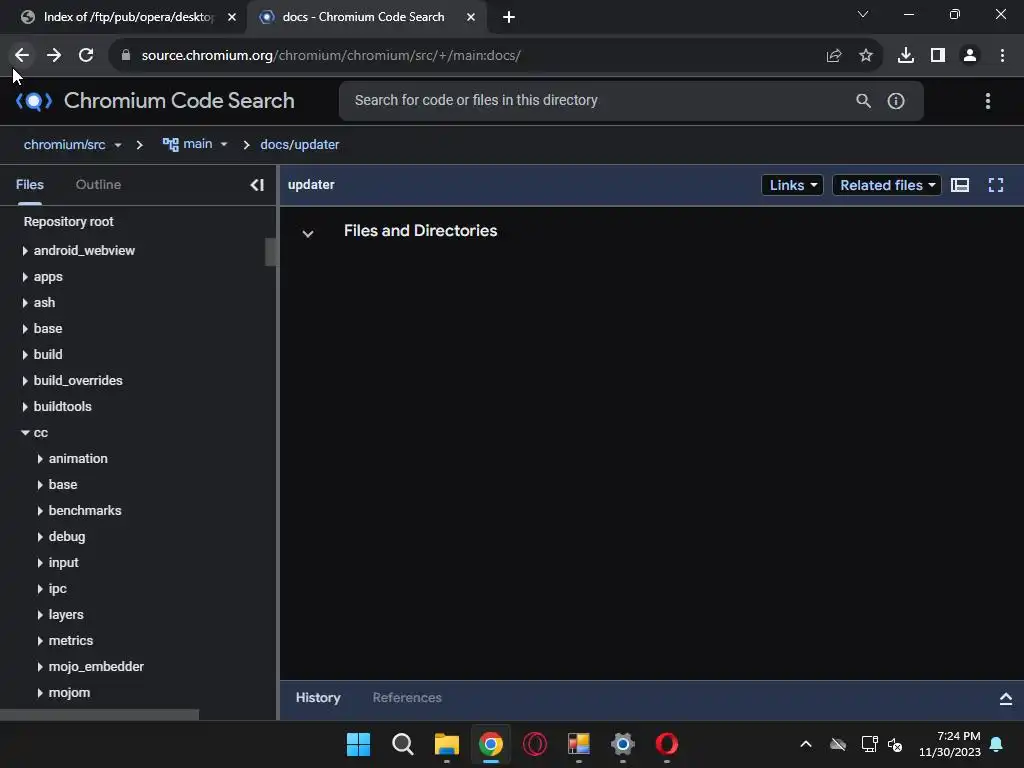Open a new browser tab
Screen dimensions: 1024x768
(x=509, y=17)
